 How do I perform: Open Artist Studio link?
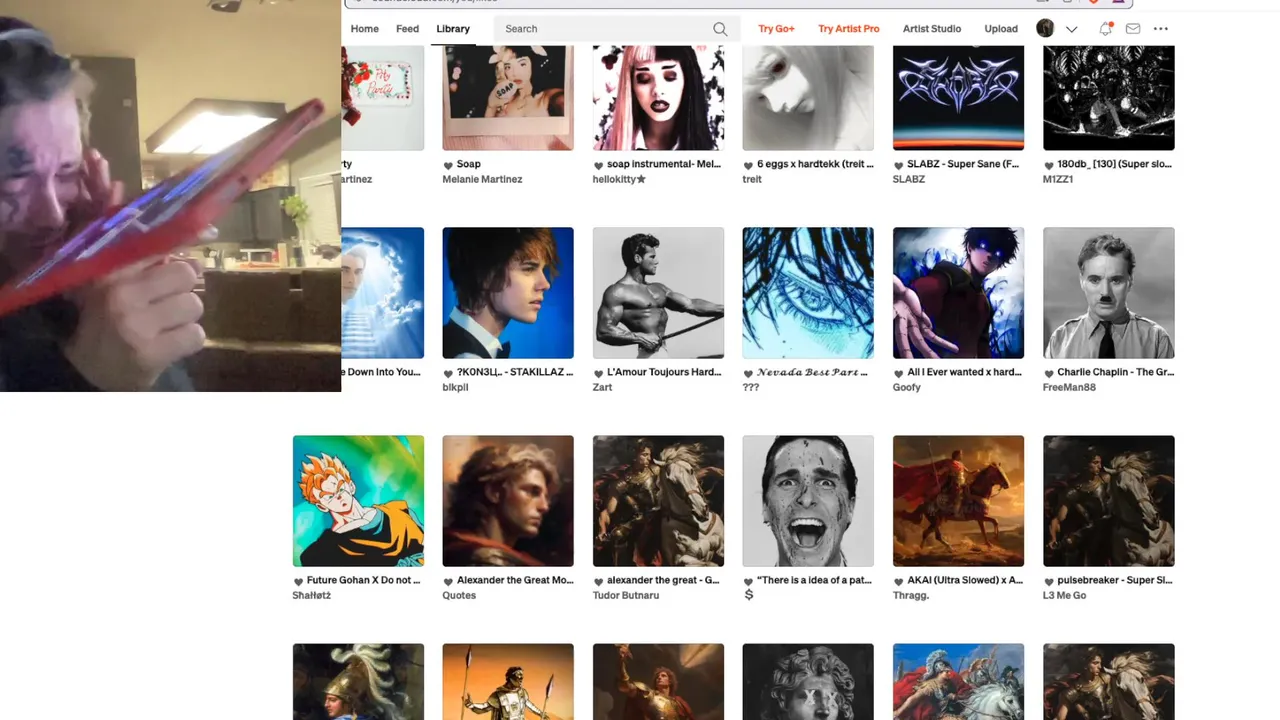coord(932,29)
